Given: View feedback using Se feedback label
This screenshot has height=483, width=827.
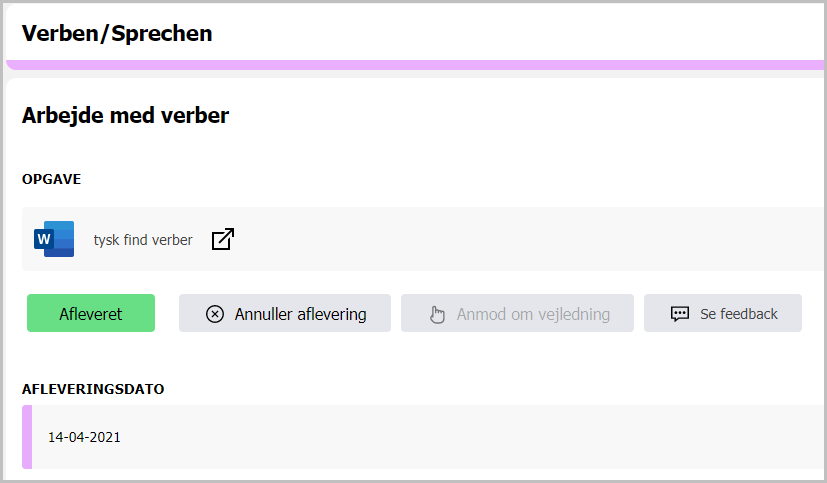Looking at the screenshot, I should tap(738, 314).
